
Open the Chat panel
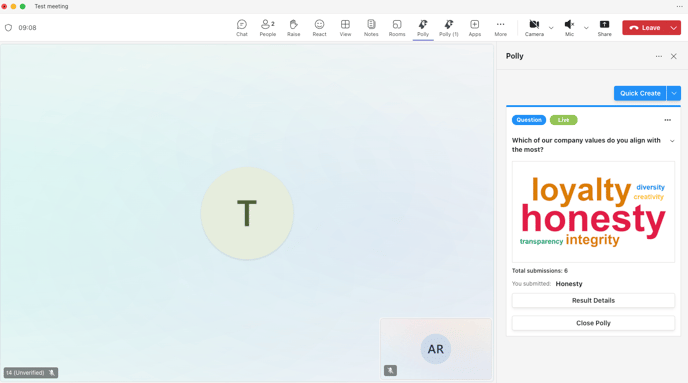242,28
